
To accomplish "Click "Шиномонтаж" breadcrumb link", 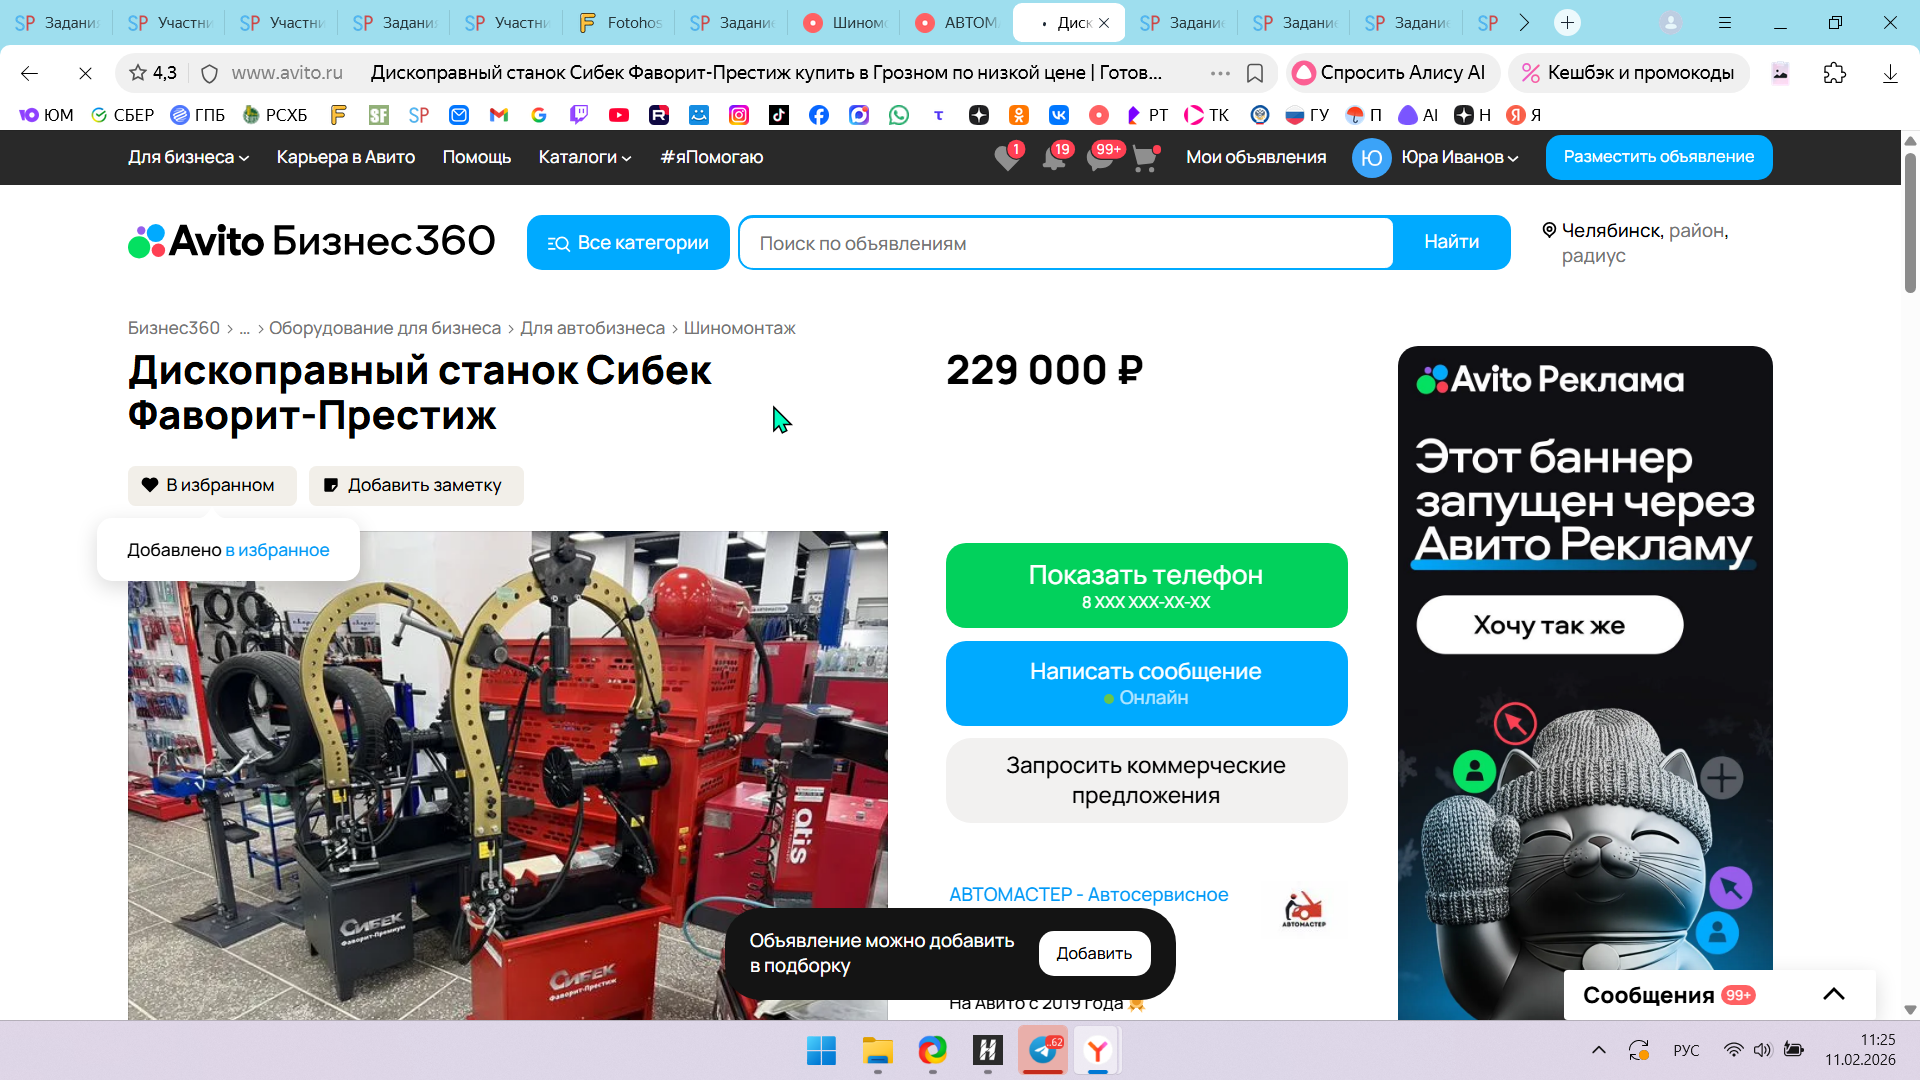I will [x=739, y=328].
